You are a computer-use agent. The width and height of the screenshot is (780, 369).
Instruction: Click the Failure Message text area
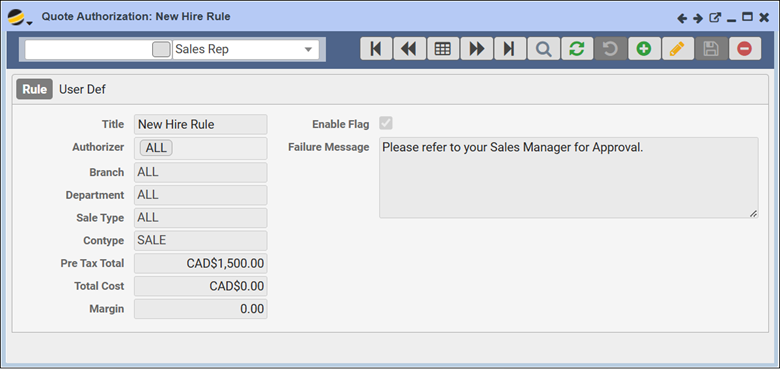[x=569, y=178]
